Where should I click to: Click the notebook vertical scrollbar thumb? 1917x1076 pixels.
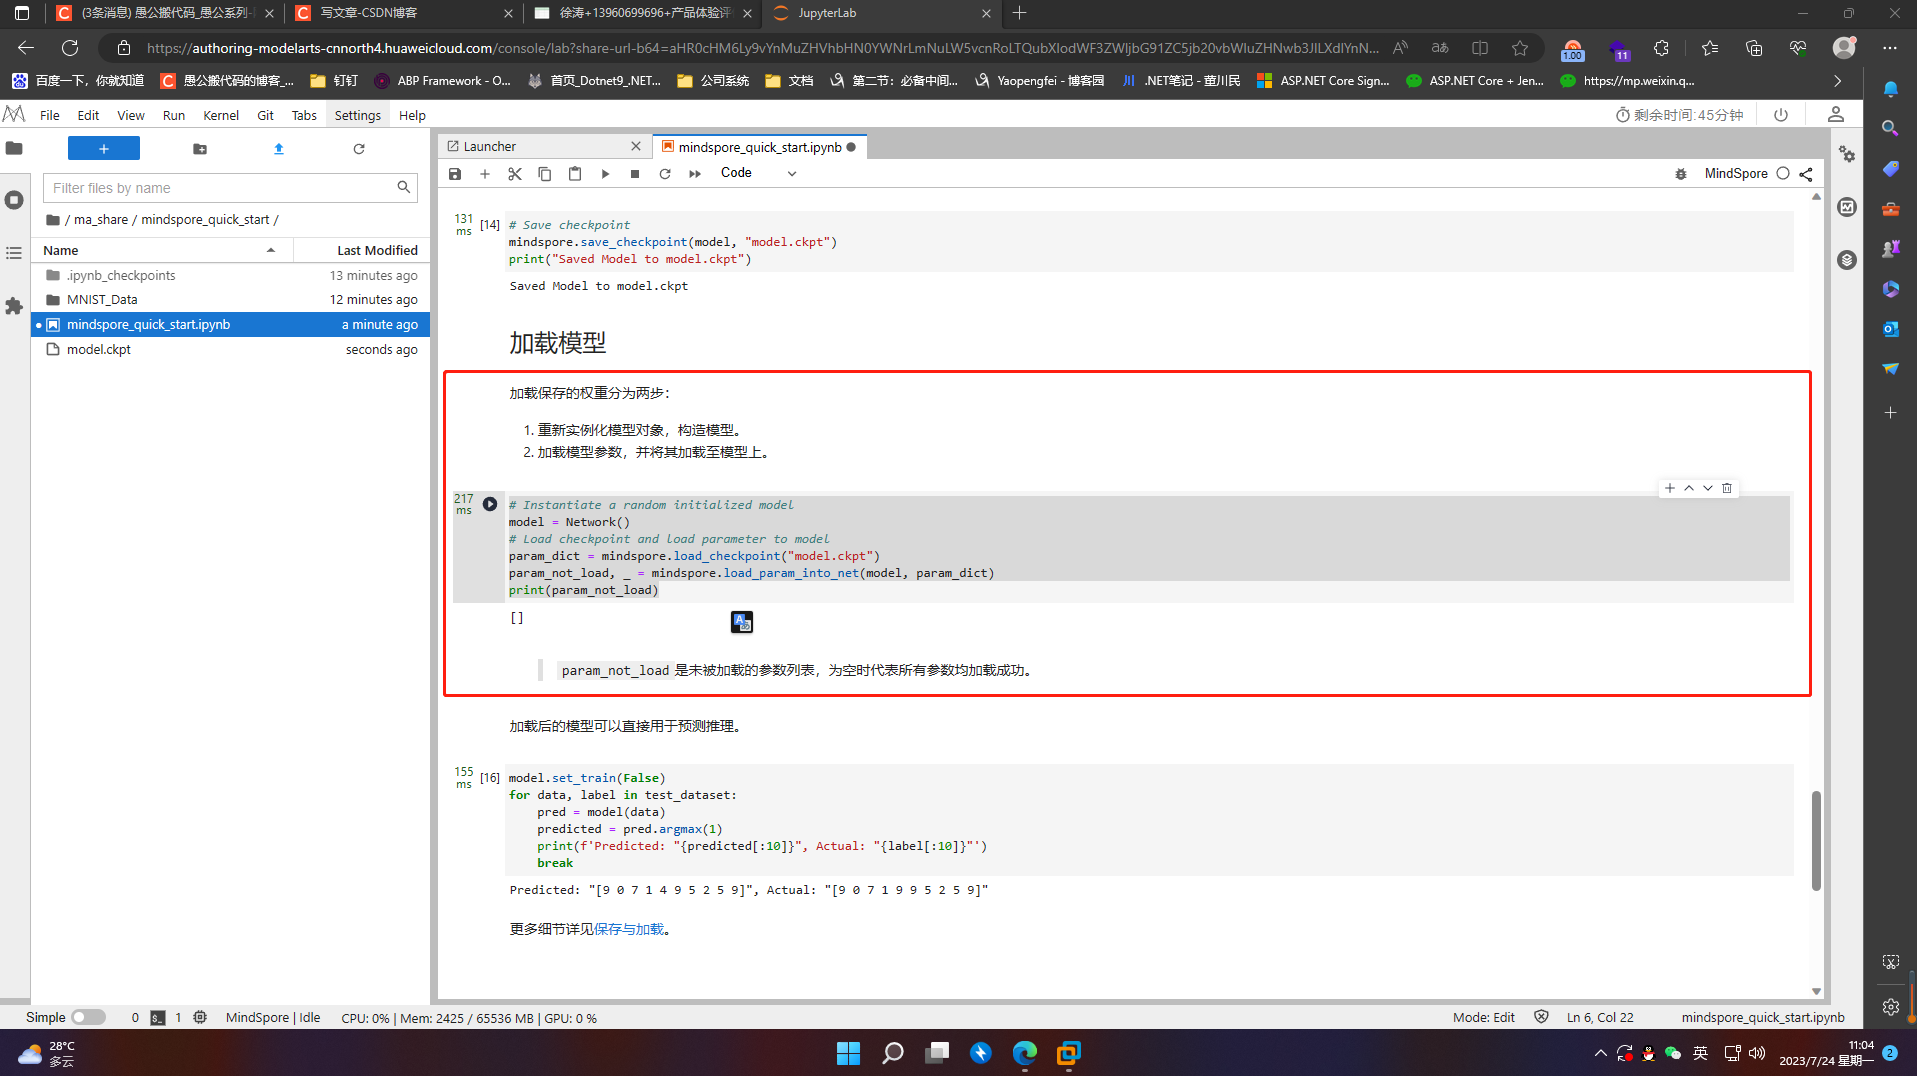click(1816, 840)
